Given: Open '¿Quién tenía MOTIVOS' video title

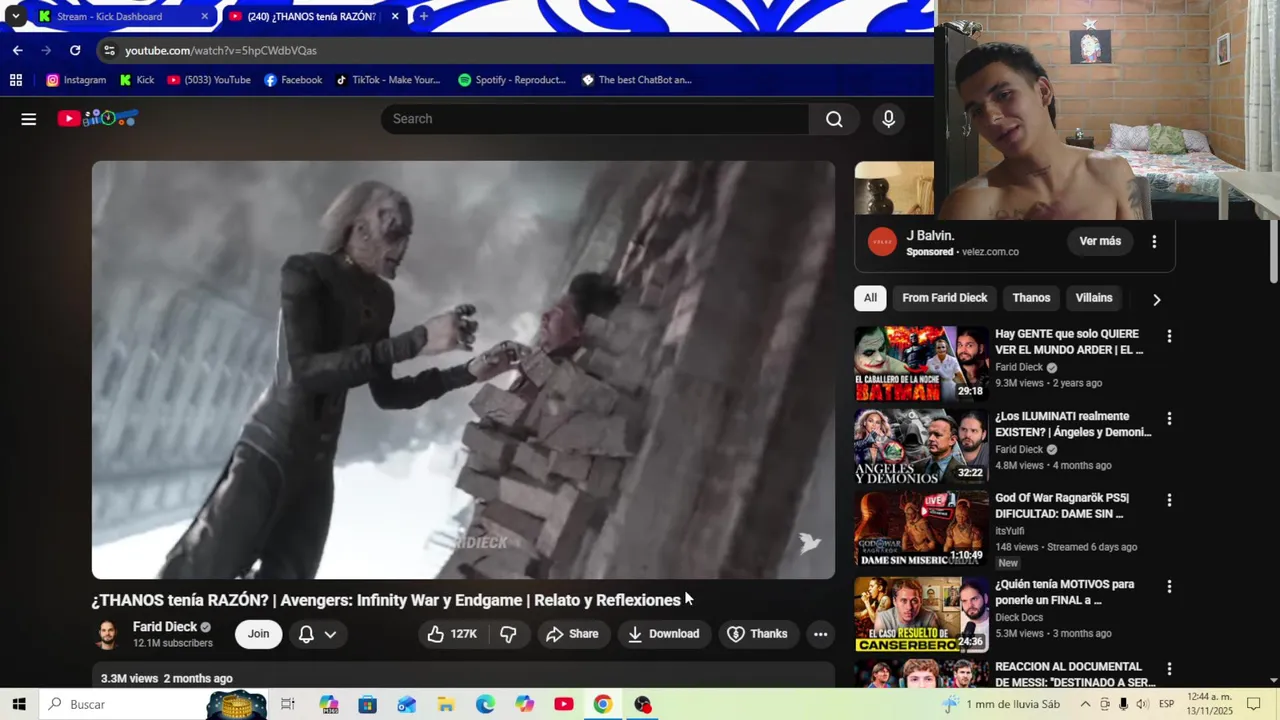Looking at the screenshot, I should 1064,592.
